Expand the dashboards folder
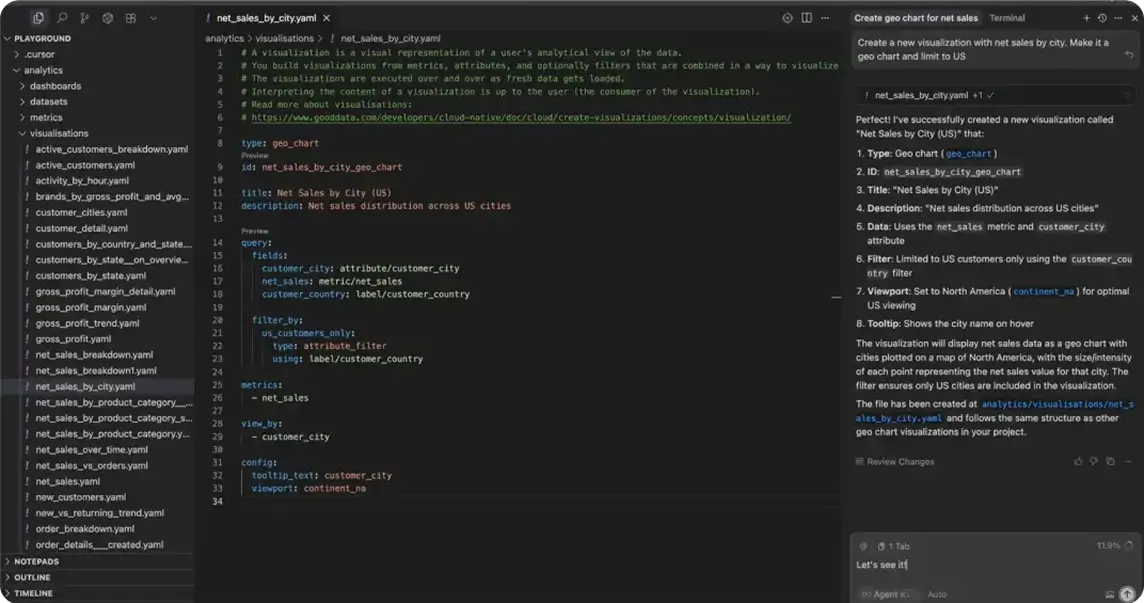Image resolution: width=1144 pixels, height=603 pixels. point(55,86)
